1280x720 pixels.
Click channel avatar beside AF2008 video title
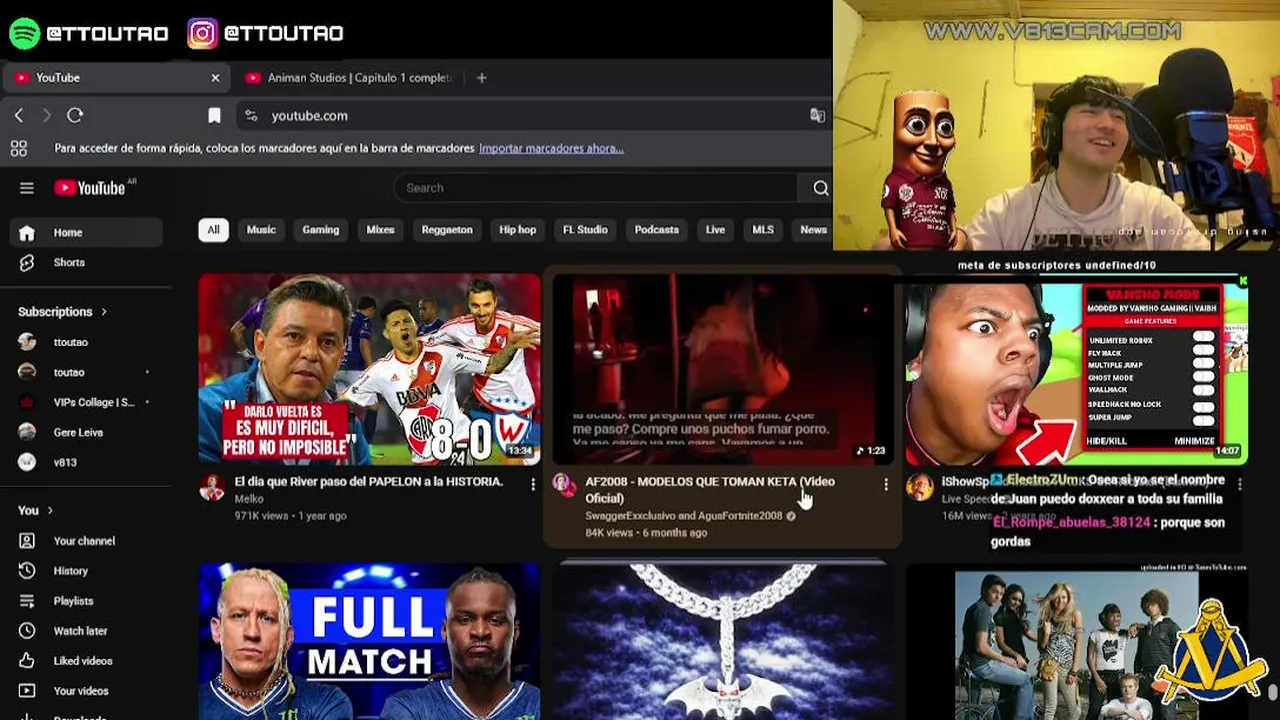565,487
